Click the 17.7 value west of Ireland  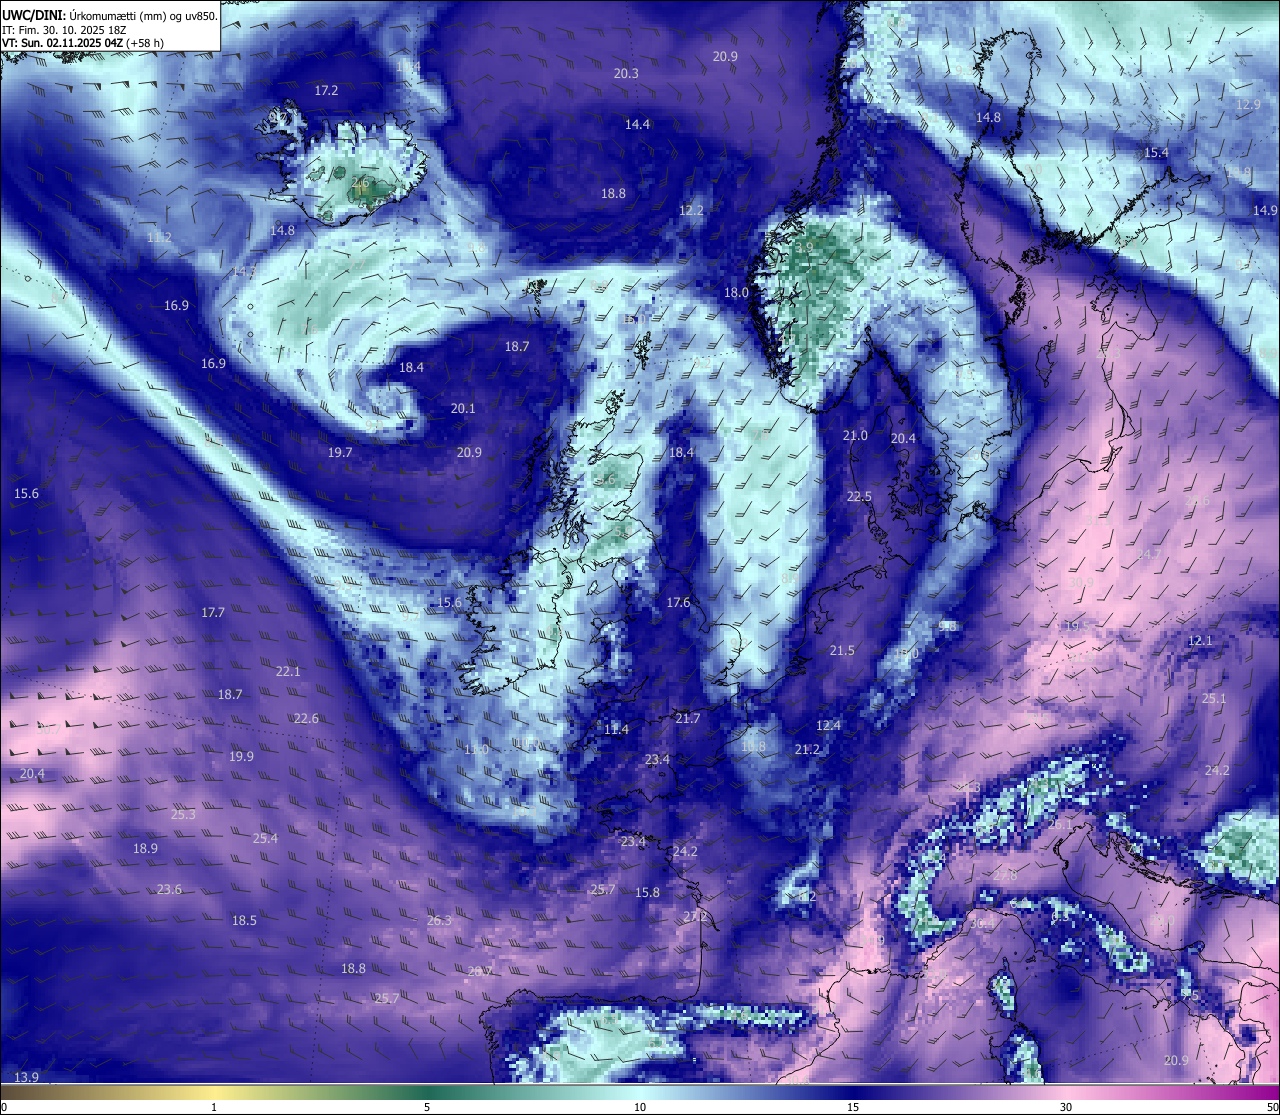tap(212, 612)
